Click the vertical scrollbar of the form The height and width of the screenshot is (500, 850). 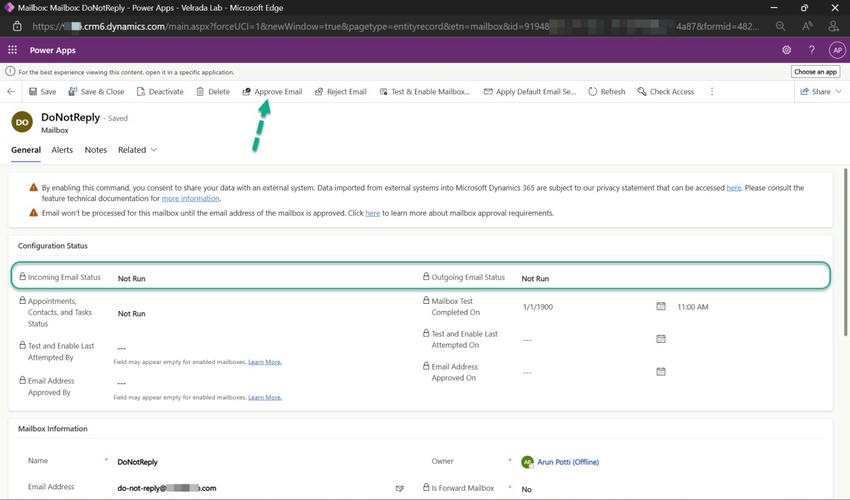[846, 252]
